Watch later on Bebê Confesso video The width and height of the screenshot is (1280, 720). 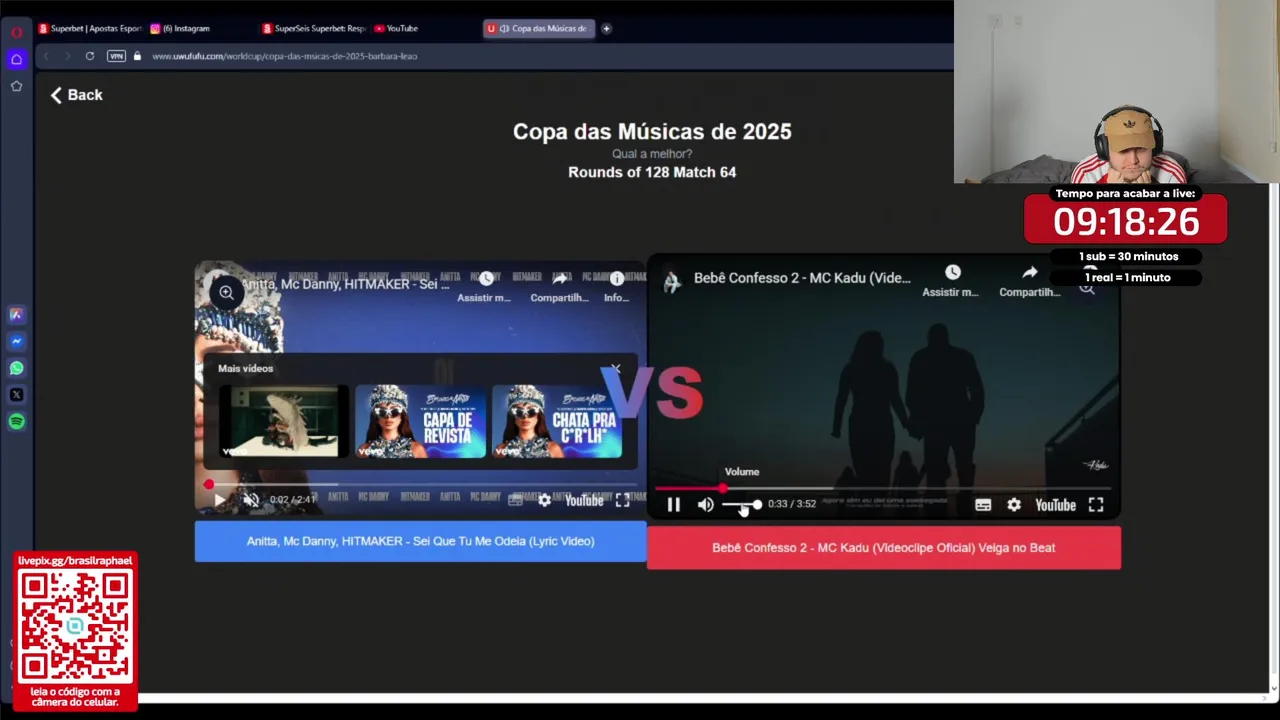(x=951, y=281)
